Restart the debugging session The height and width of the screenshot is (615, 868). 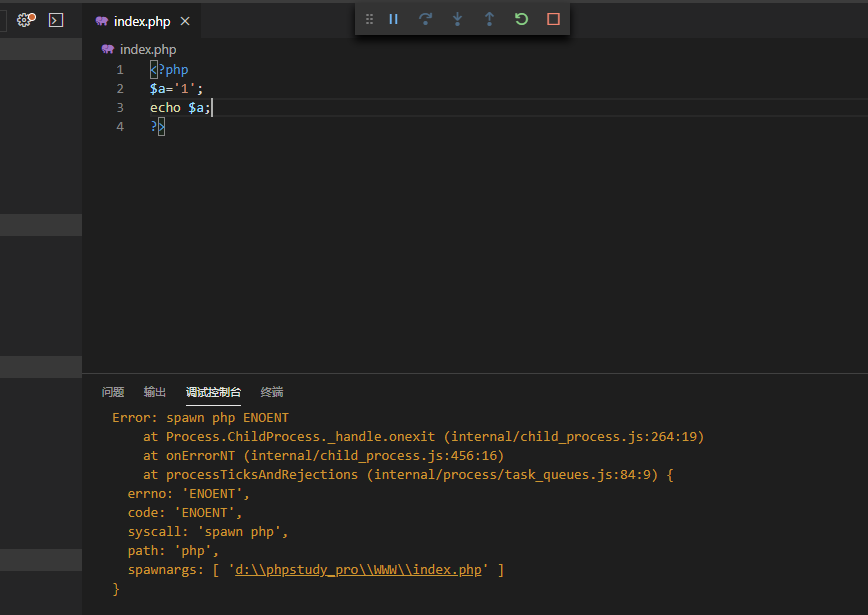pyautogui.click(x=521, y=19)
